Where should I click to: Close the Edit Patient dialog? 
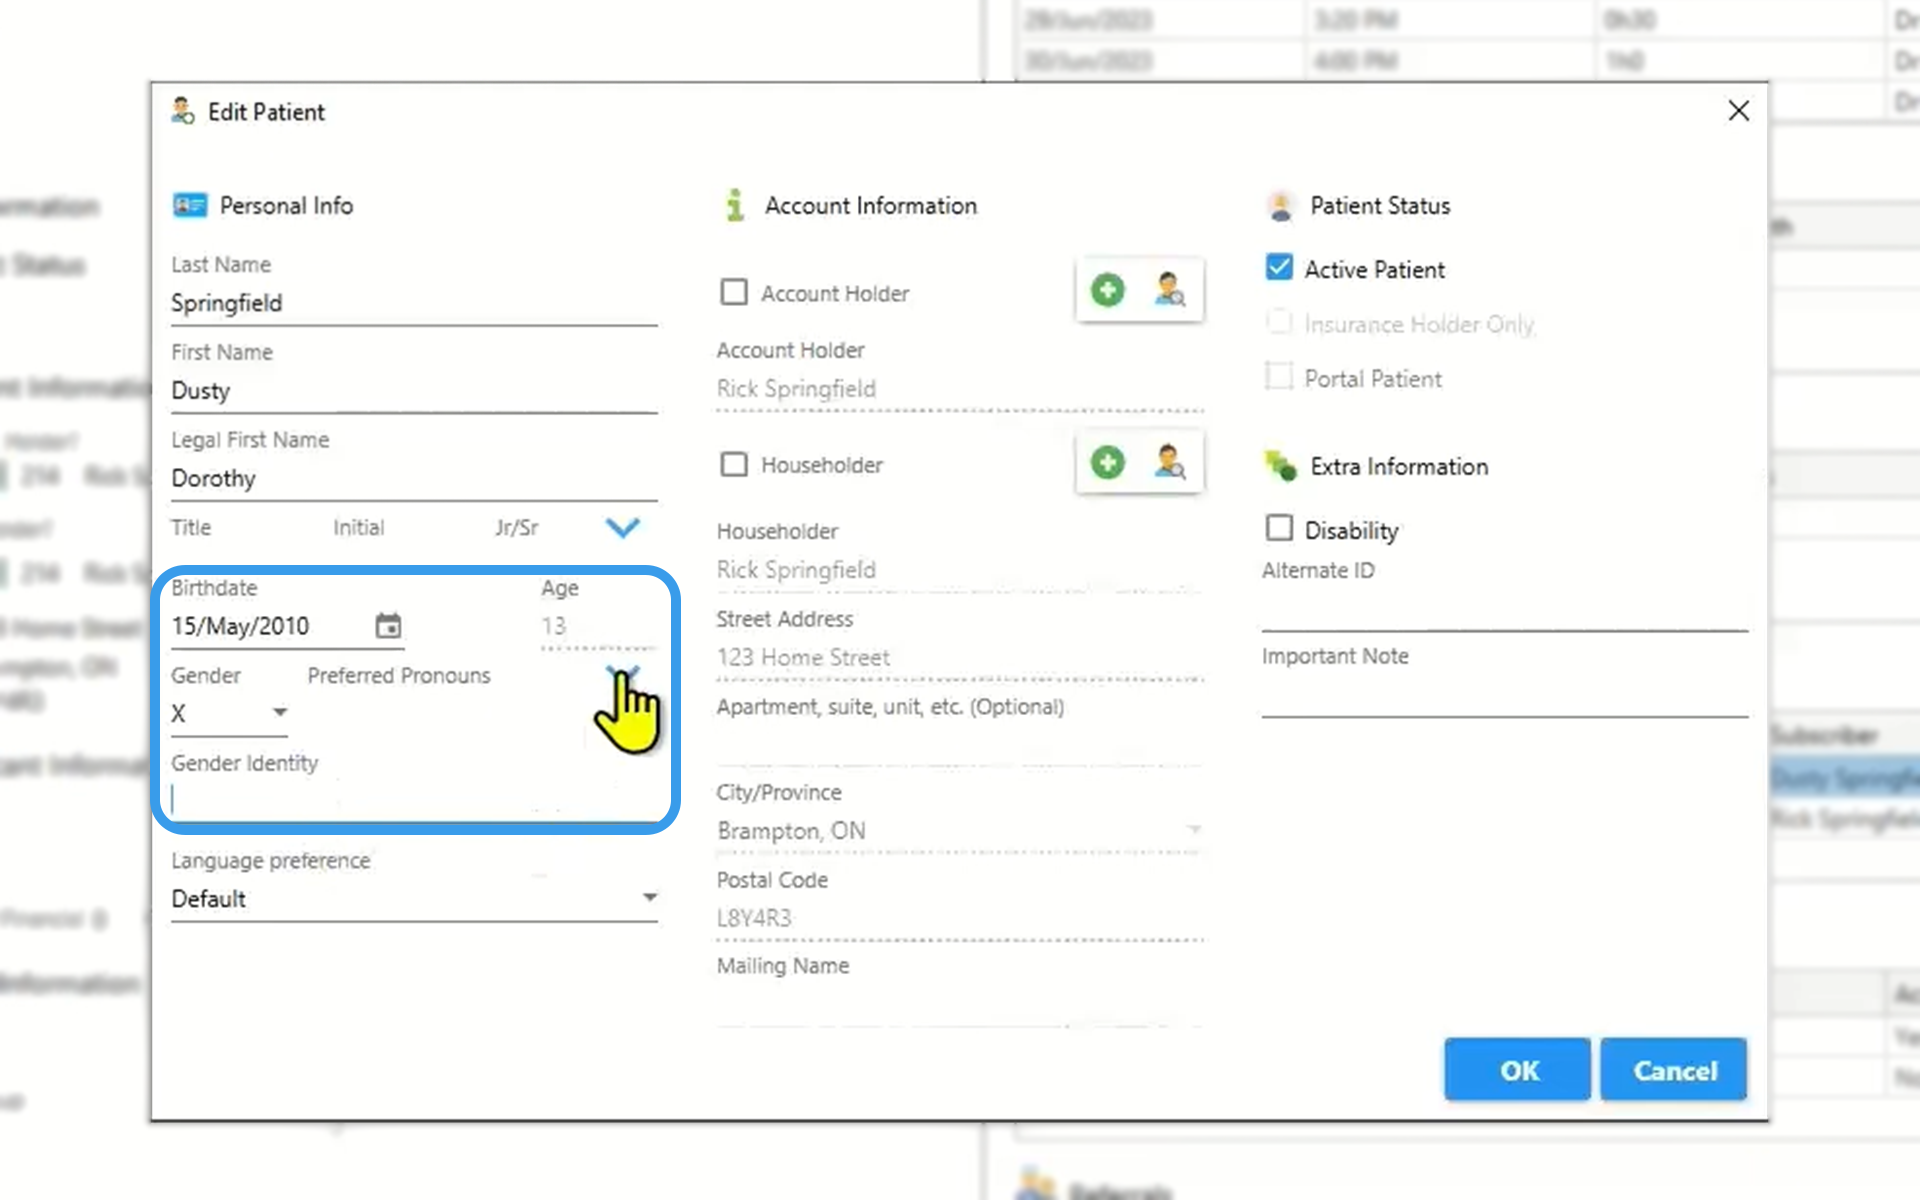(x=1738, y=111)
